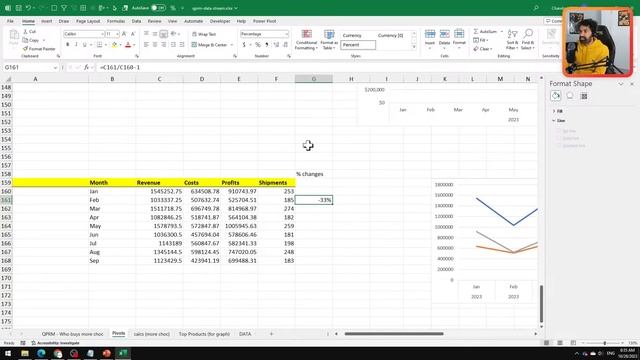Open the font name dropdown
Viewport: 640px width, 360px height.
point(102,34)
